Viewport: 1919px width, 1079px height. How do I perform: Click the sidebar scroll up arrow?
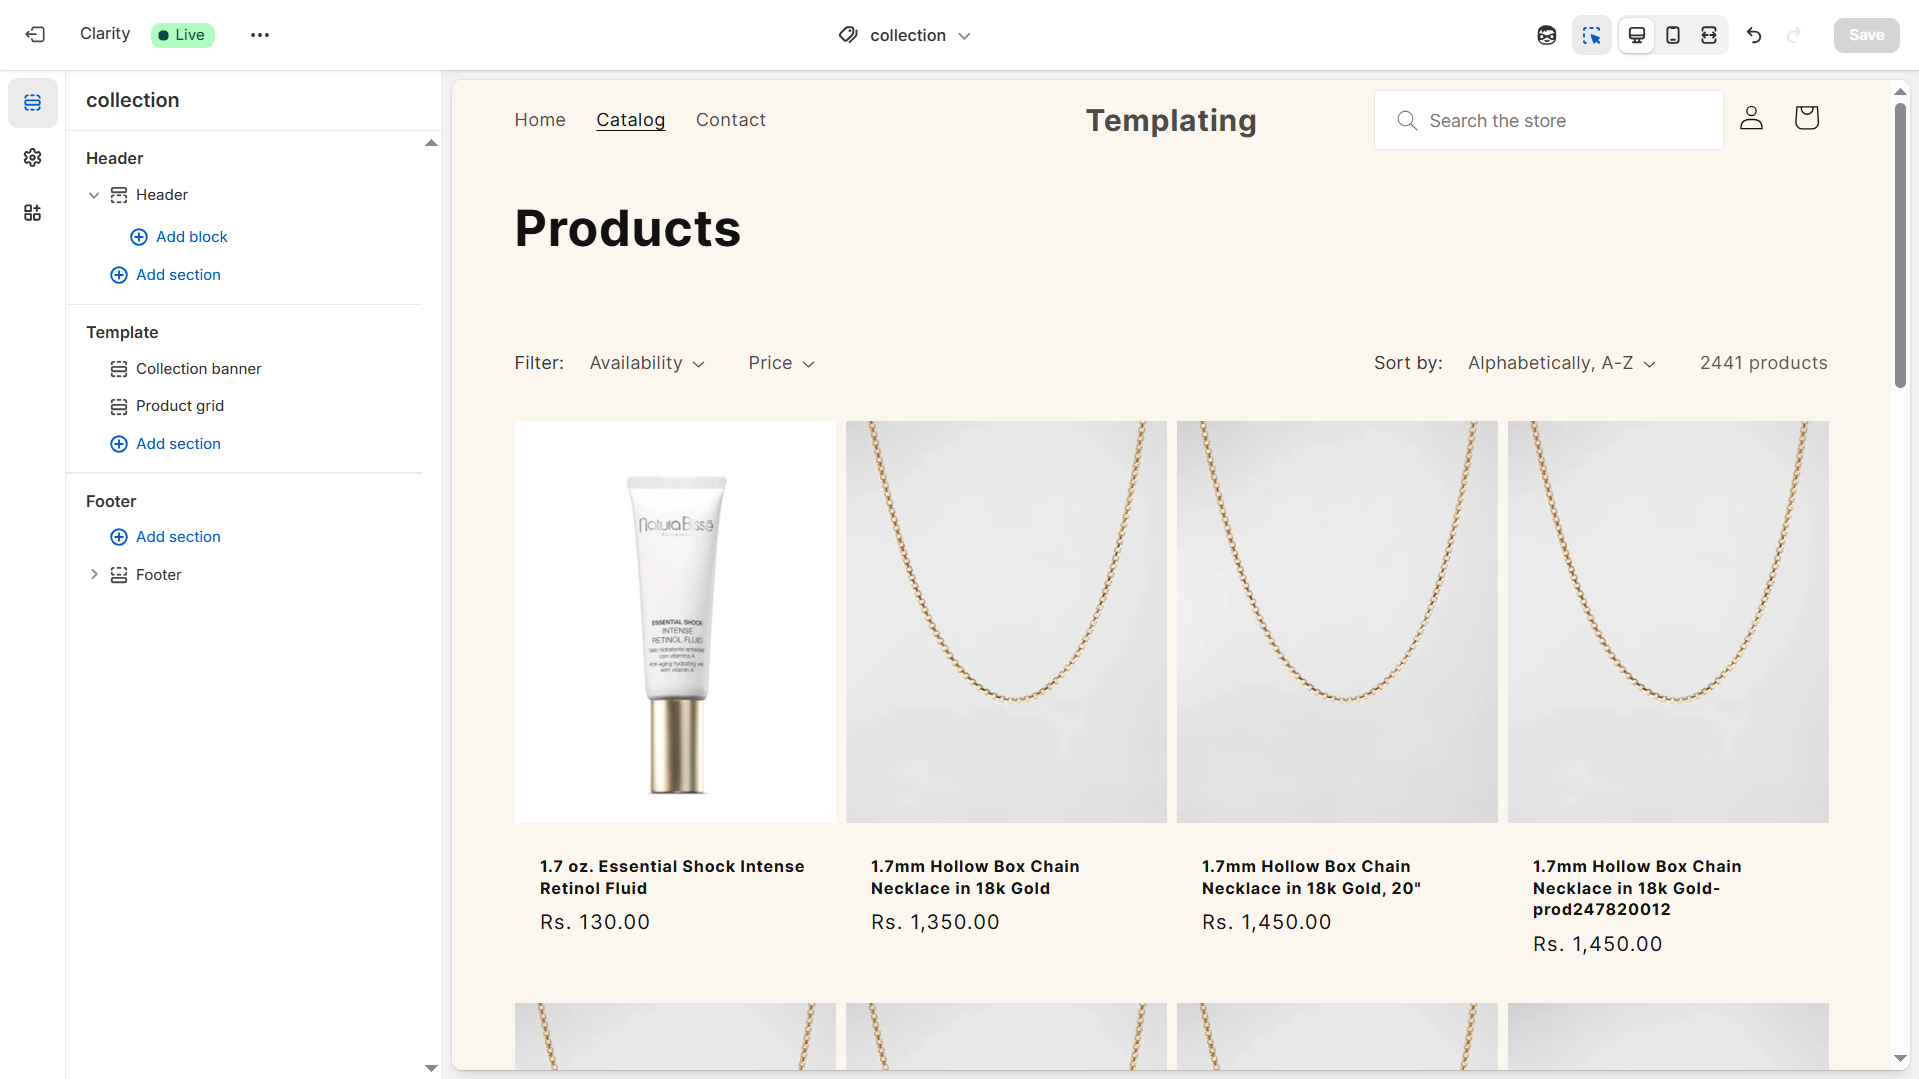tap(431, 143)
